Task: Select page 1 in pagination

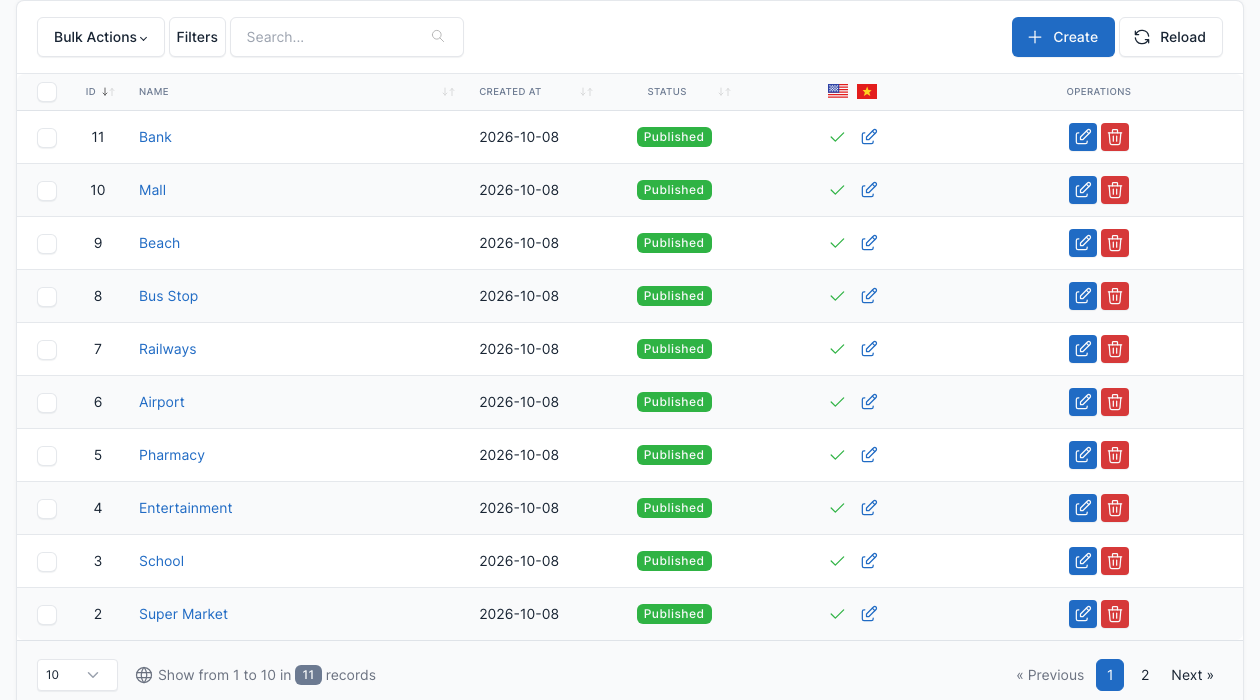Action: tap(1110, 675)
